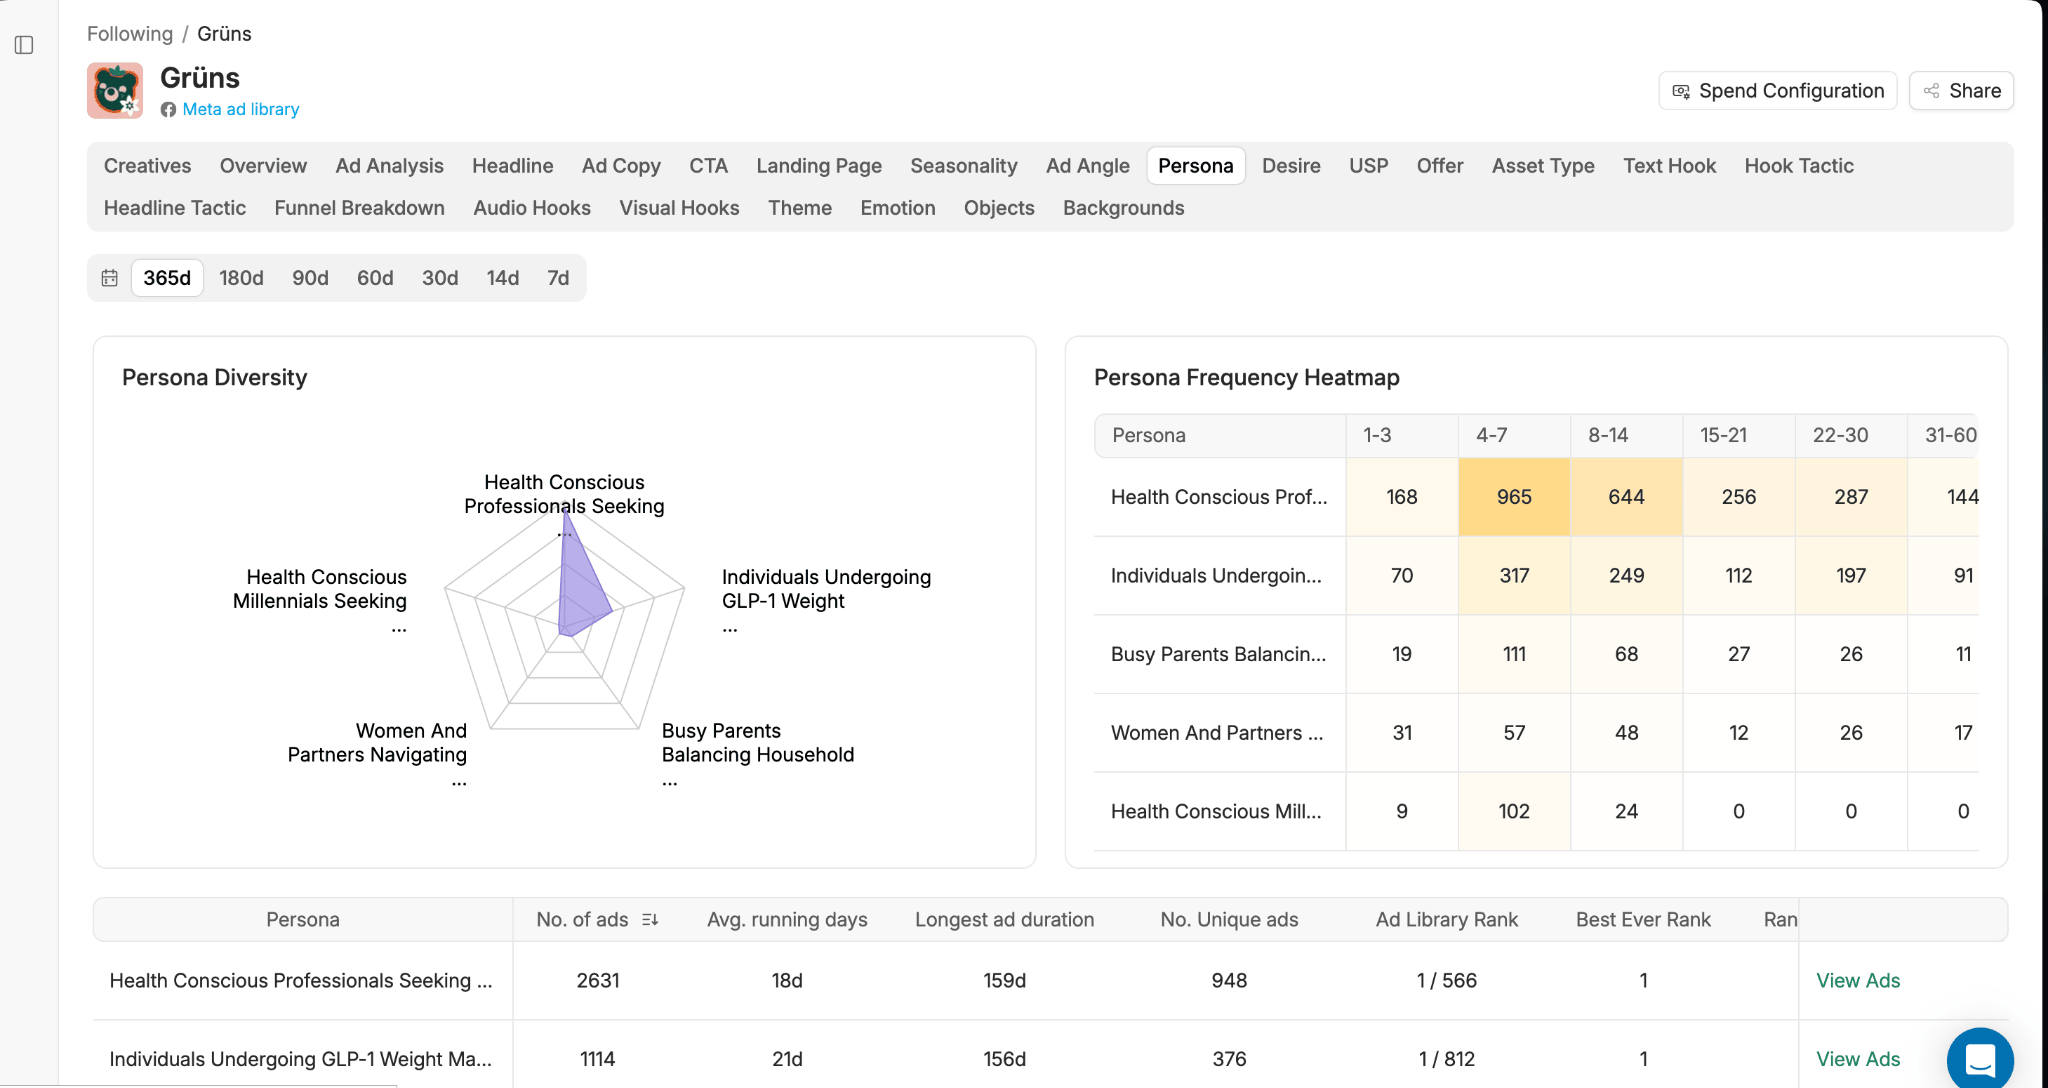This screenshot has width=2048, height=1088.
Task: Switch to the USP tab
Action: tap(1369, 166)
